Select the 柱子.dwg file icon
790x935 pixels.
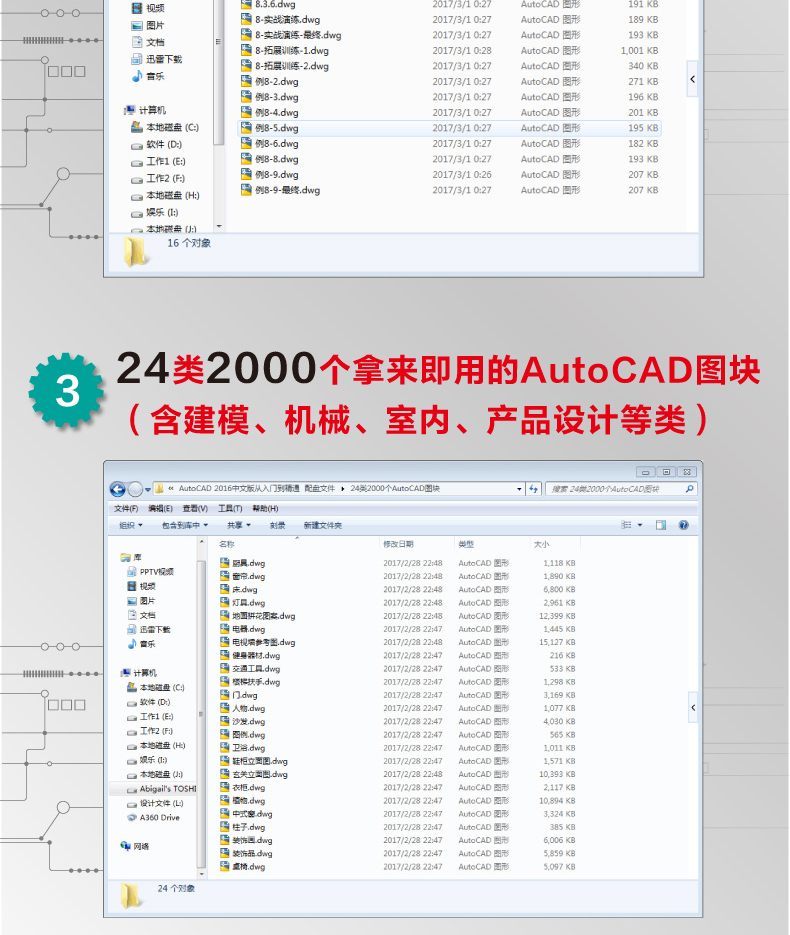tap(225, 827)
